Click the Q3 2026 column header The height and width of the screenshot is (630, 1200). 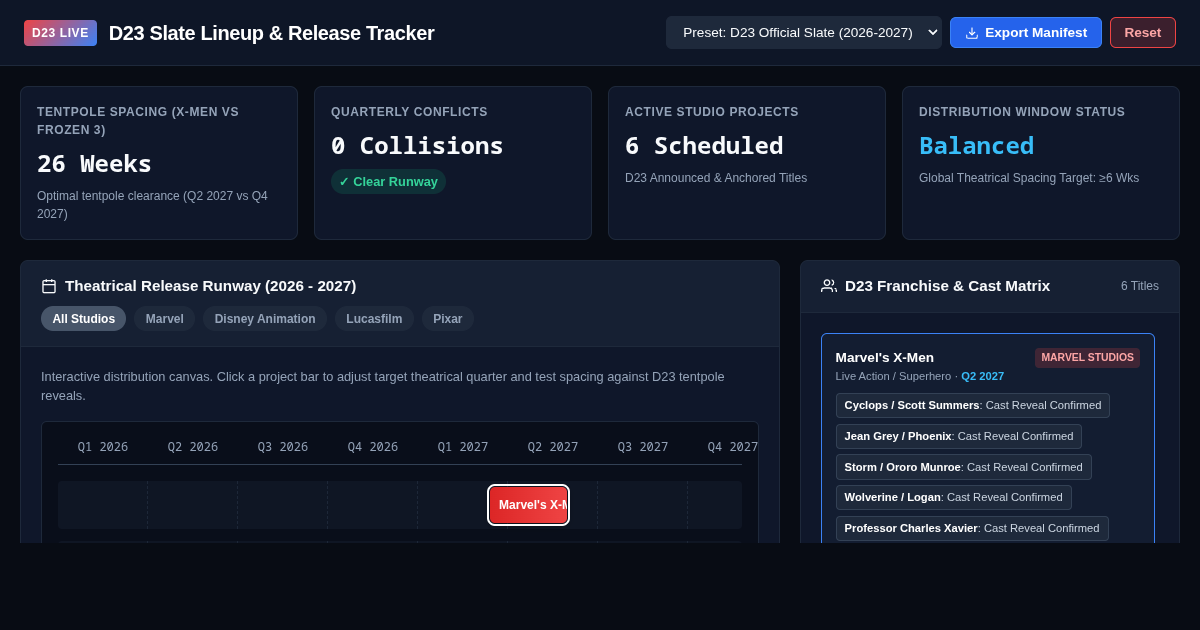click(x=283, y=447)
